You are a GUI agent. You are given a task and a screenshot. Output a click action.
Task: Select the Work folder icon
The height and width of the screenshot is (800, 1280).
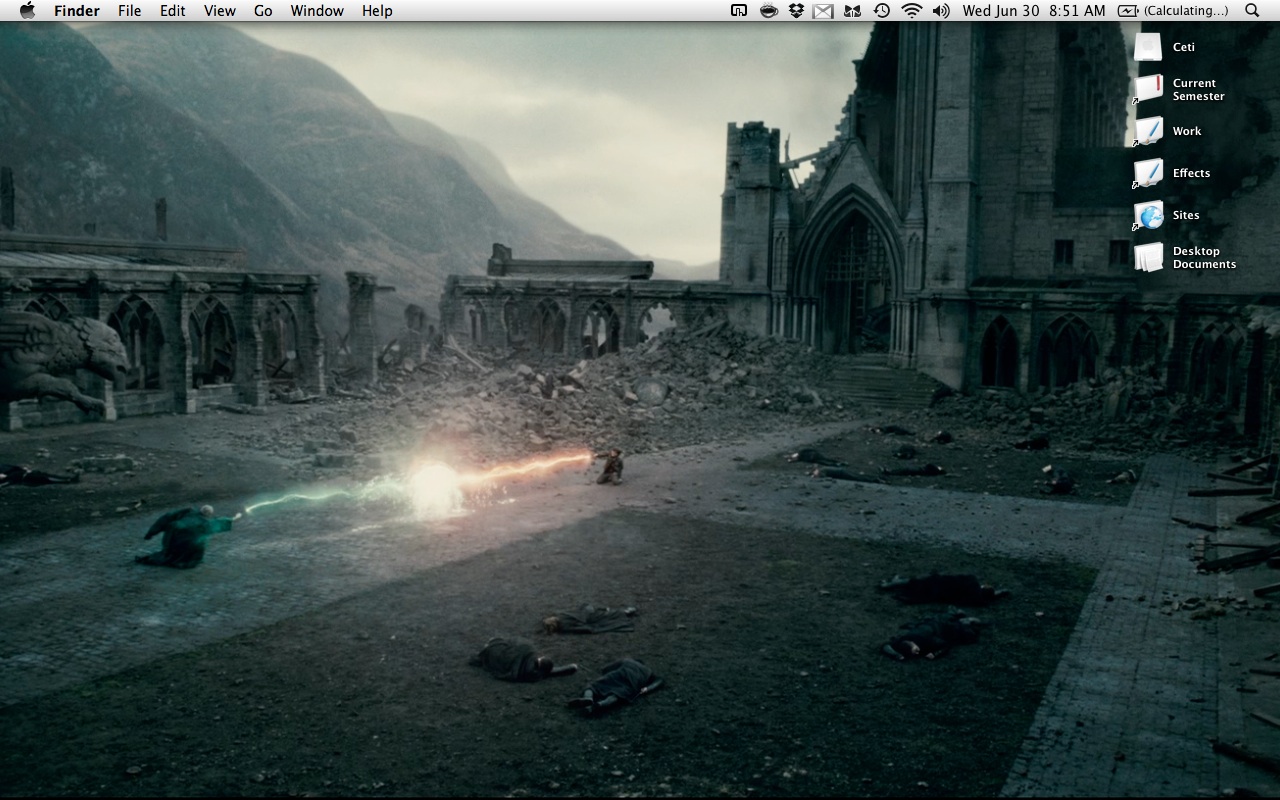pos(1148,131)
